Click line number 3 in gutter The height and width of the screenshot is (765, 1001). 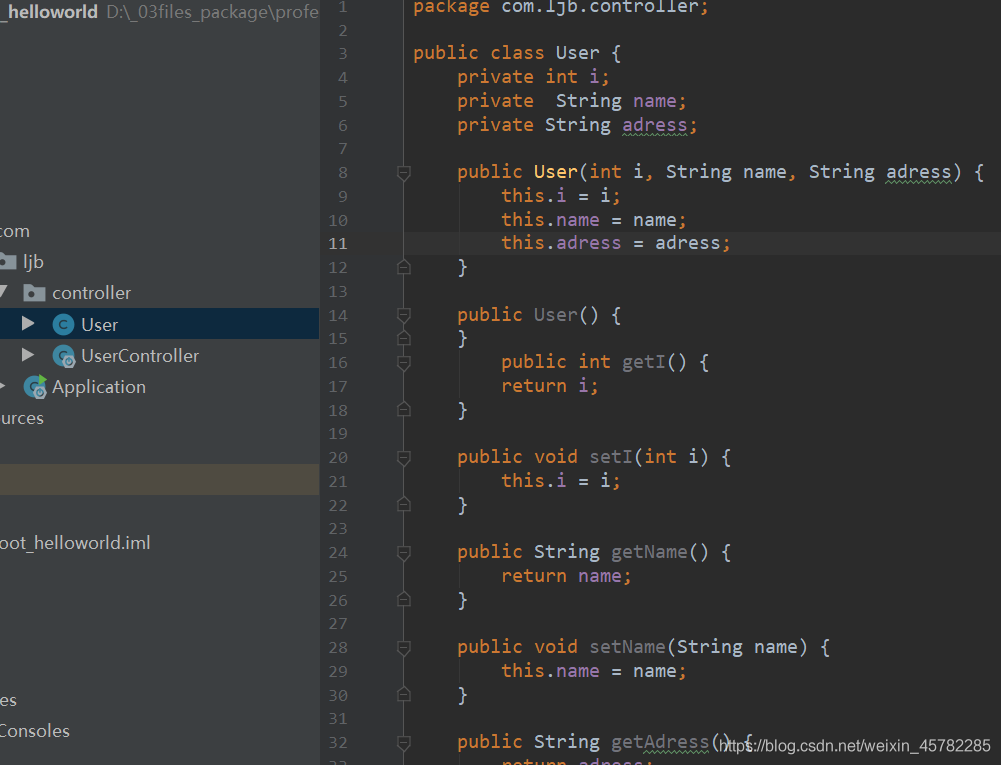[x=343, y=54]
